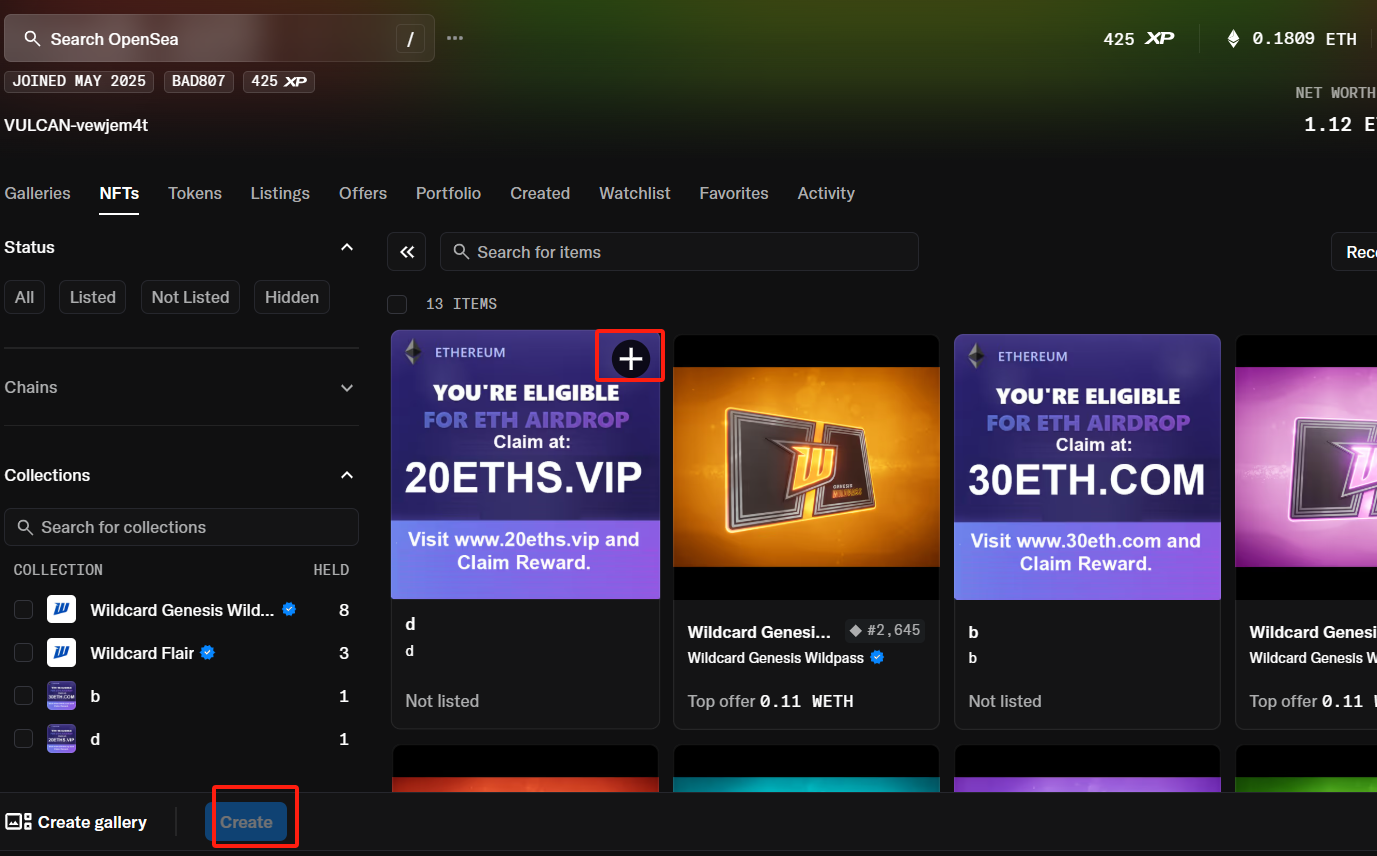Check the collection d checkbox
Image resolution: width=1377 pixels, height=856 pixels.
(24, 739)
